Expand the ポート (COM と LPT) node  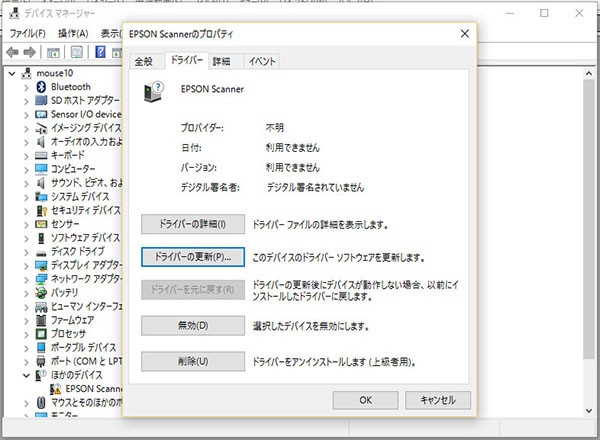[x=26, y=362]
